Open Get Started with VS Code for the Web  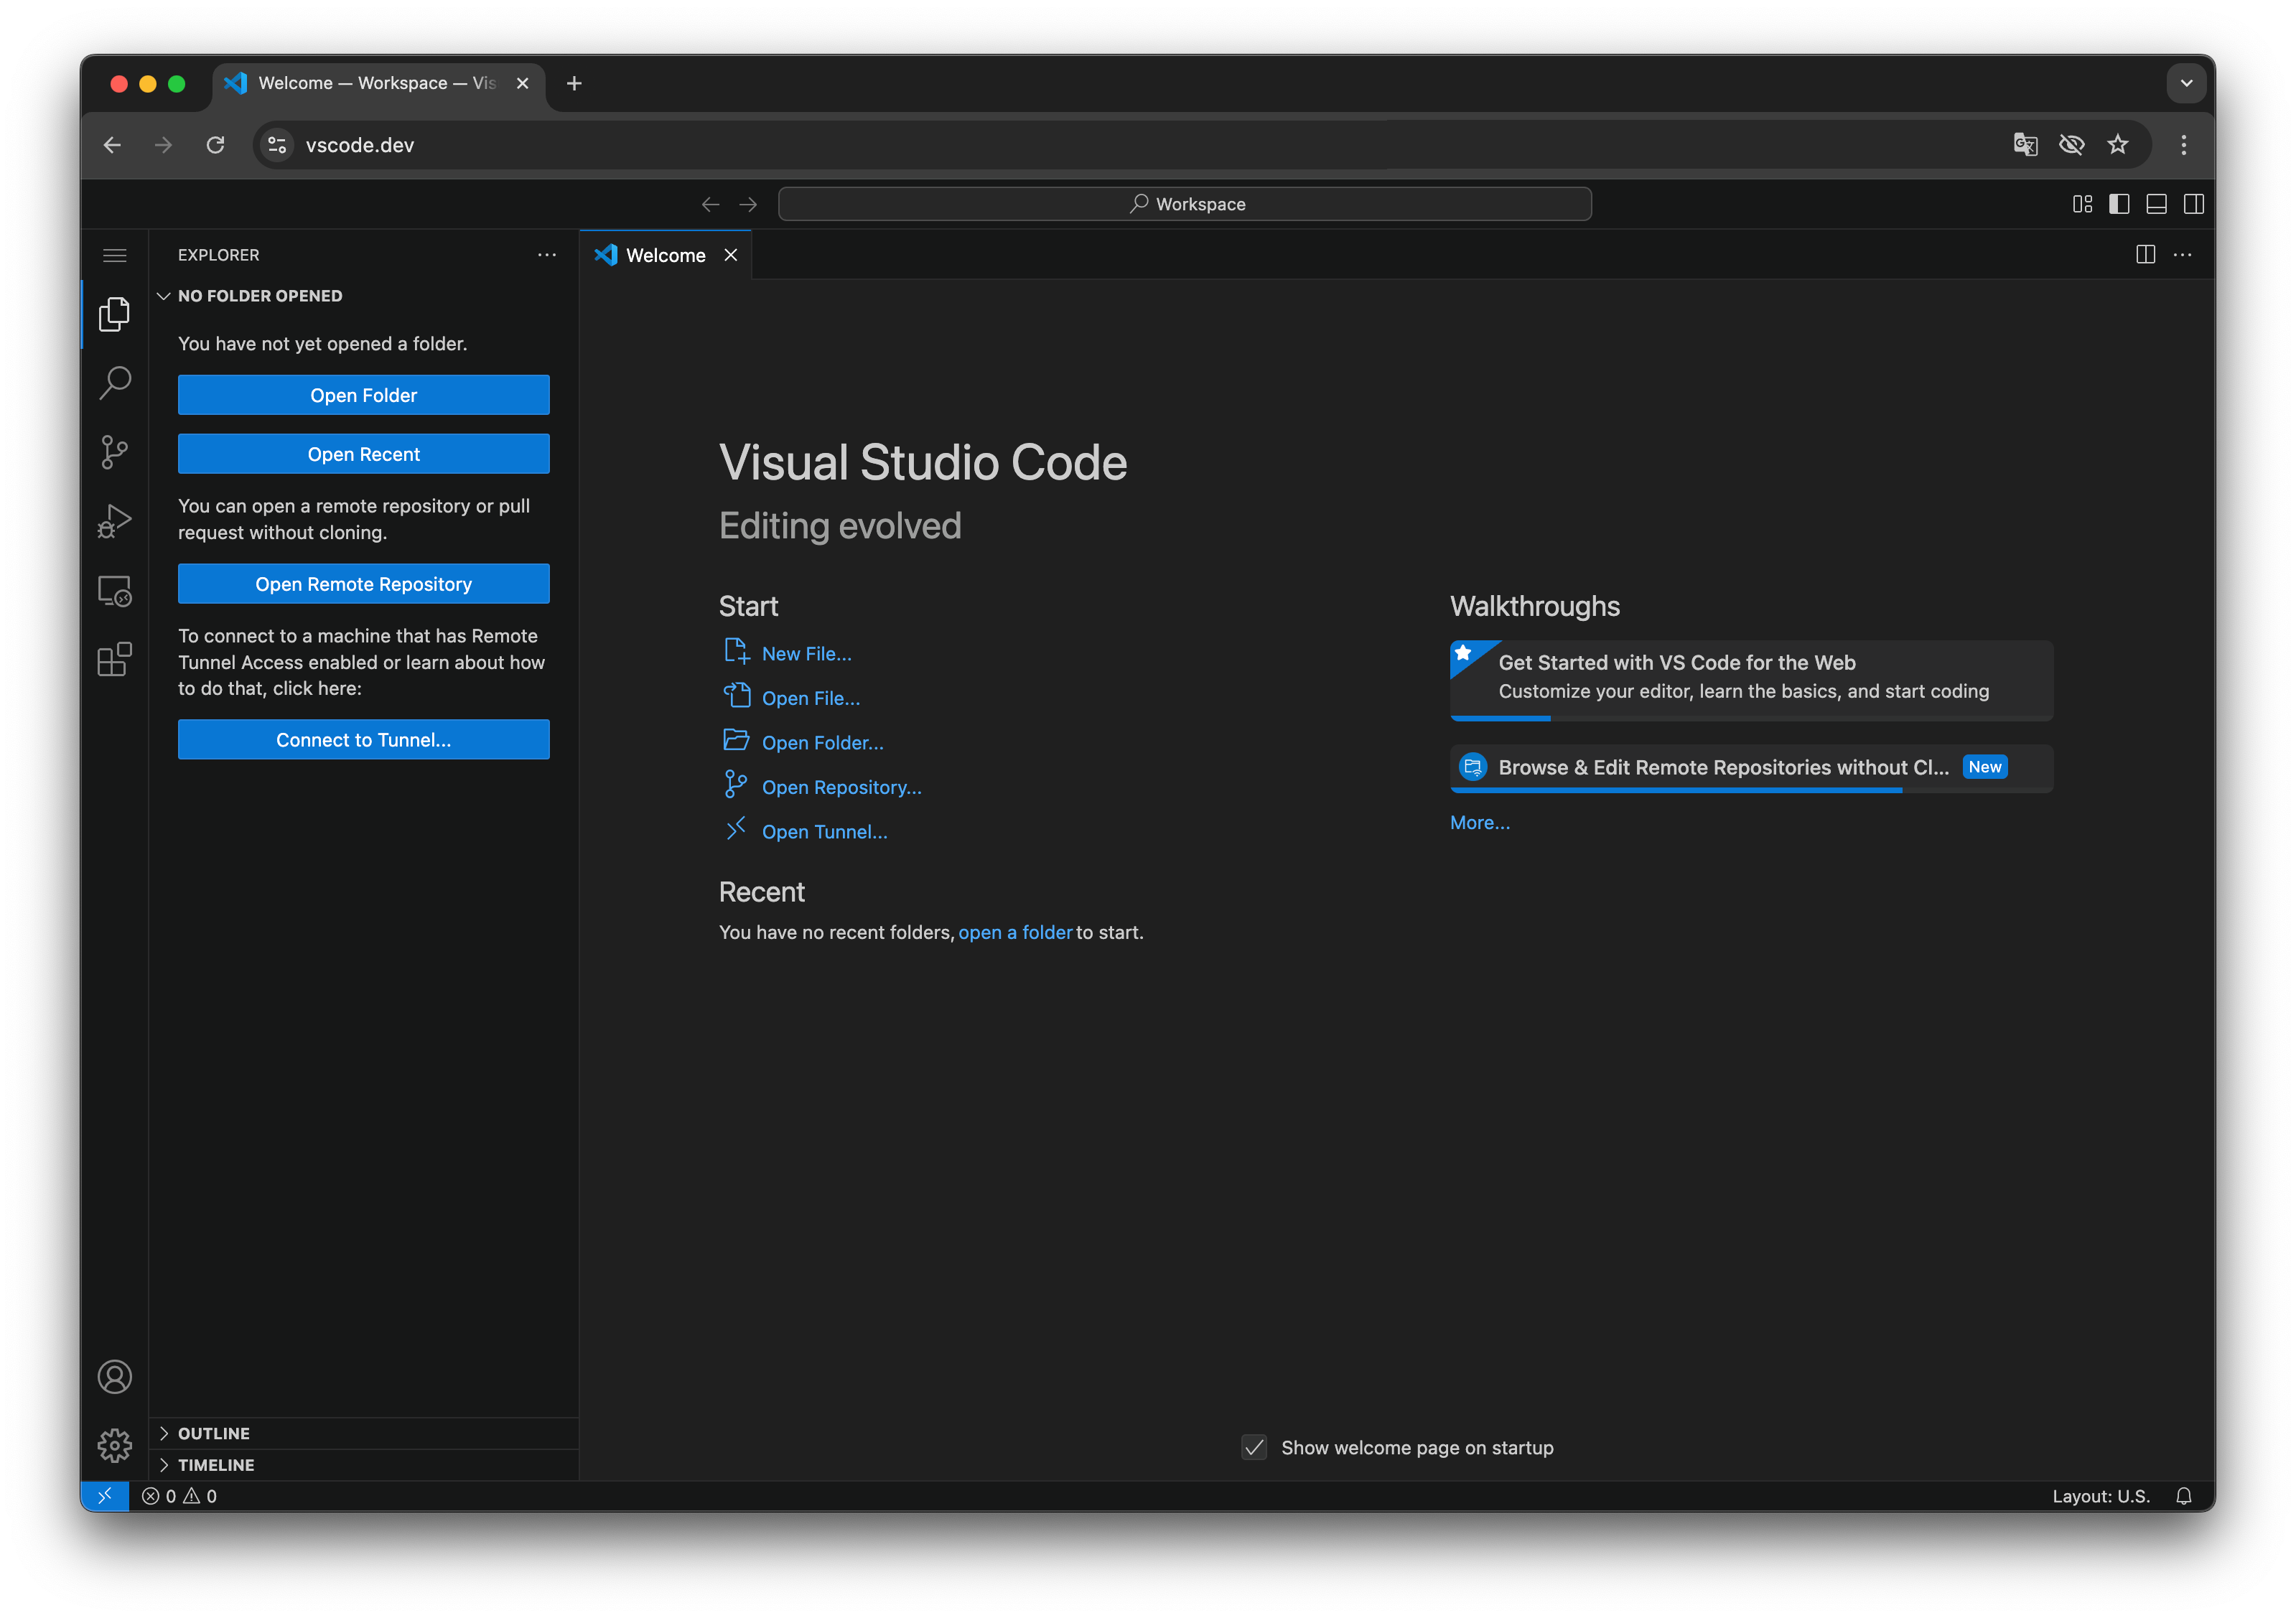tap(1751, 680)
